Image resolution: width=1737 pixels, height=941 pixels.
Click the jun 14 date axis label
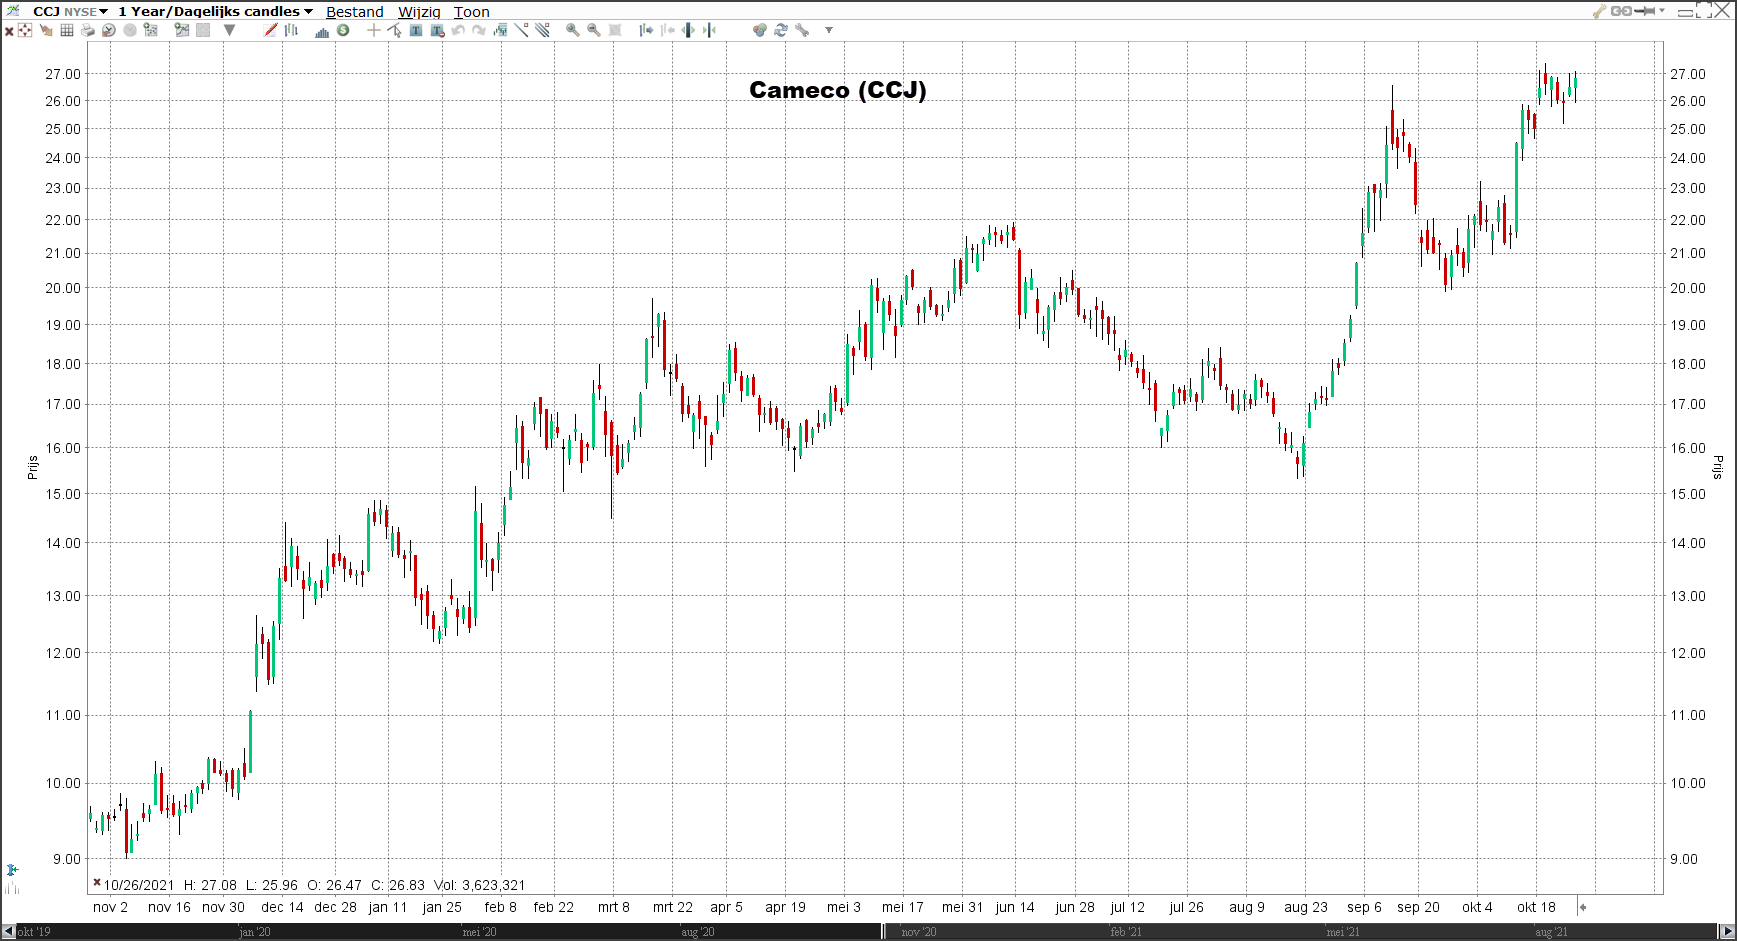pyautogui.click(x=1015, y=907)
